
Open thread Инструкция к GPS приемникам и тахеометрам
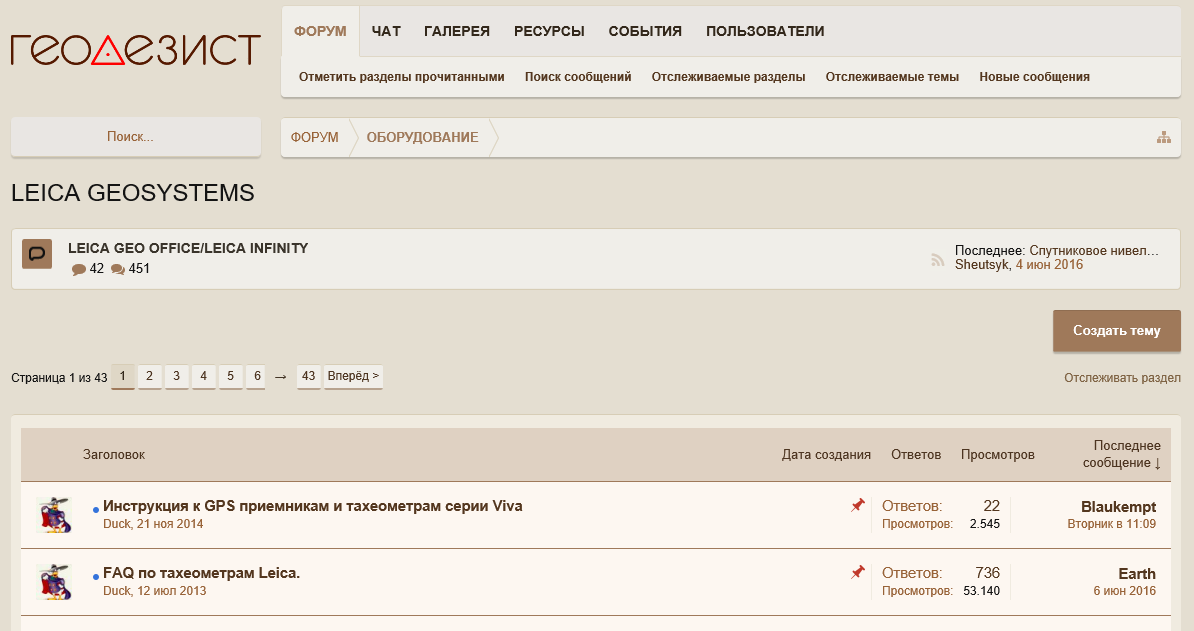pos(313,506)
